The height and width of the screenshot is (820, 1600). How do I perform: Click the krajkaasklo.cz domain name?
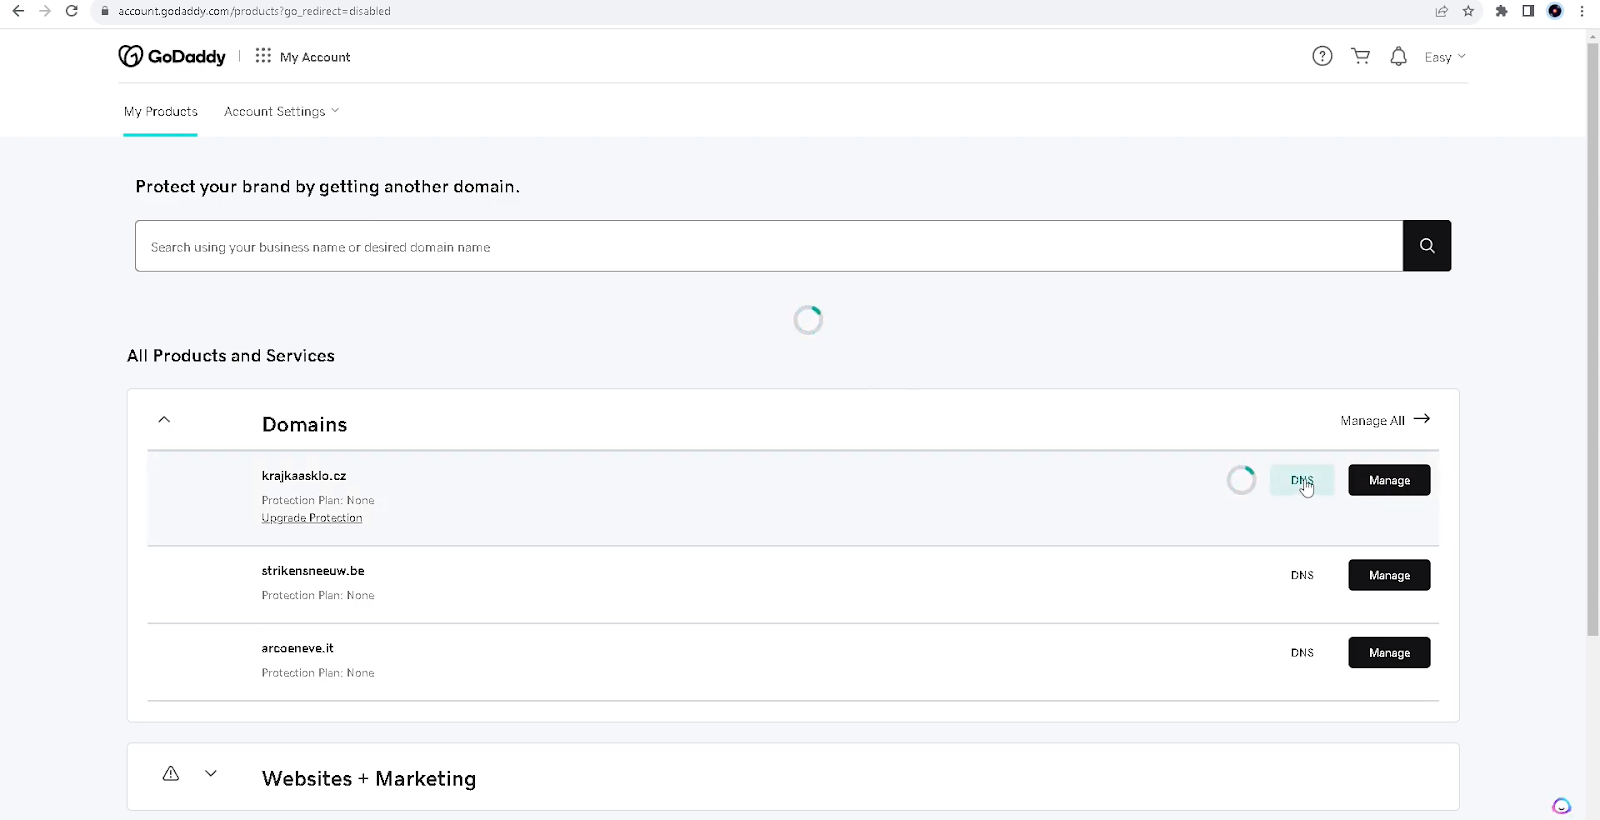[304, 476]
